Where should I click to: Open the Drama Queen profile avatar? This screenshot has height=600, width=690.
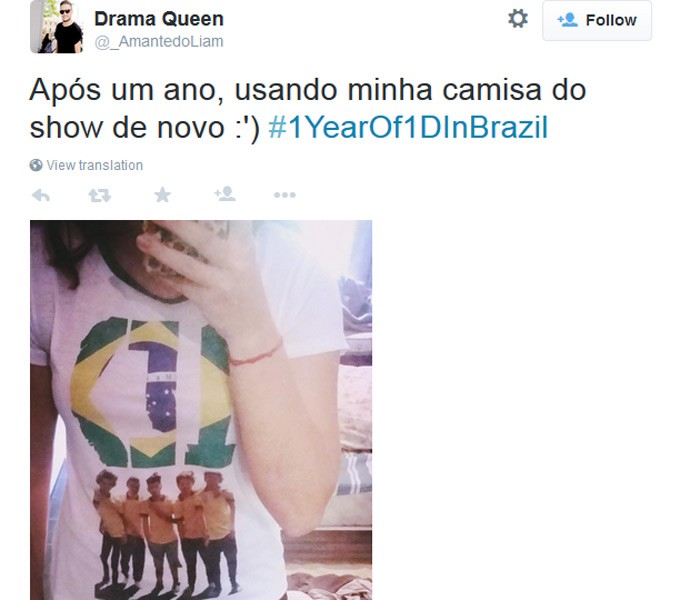[56, 26]
